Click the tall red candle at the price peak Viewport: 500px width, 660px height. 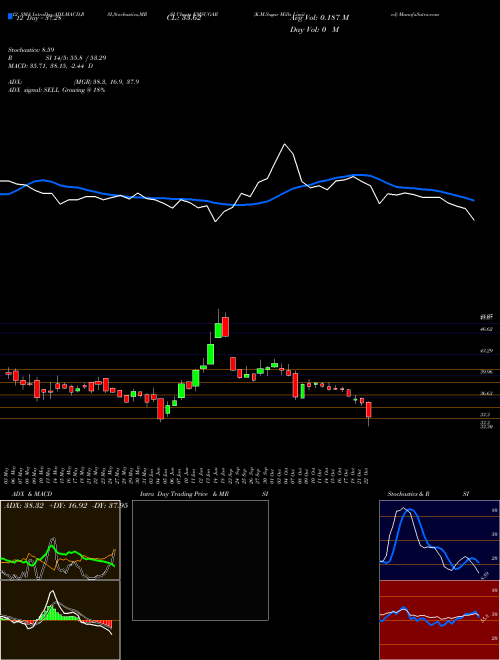point(226,327)
